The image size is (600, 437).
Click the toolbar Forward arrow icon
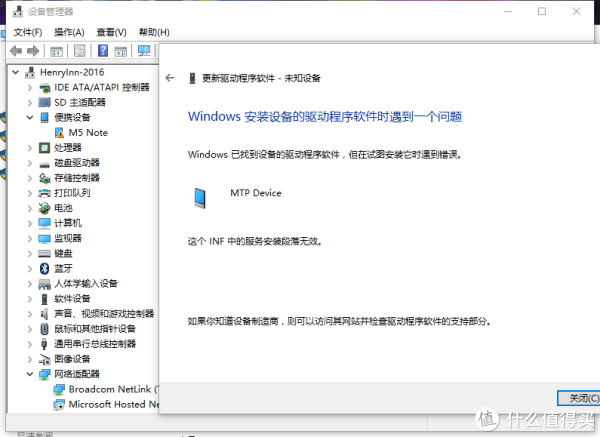[x=33, y=51]
